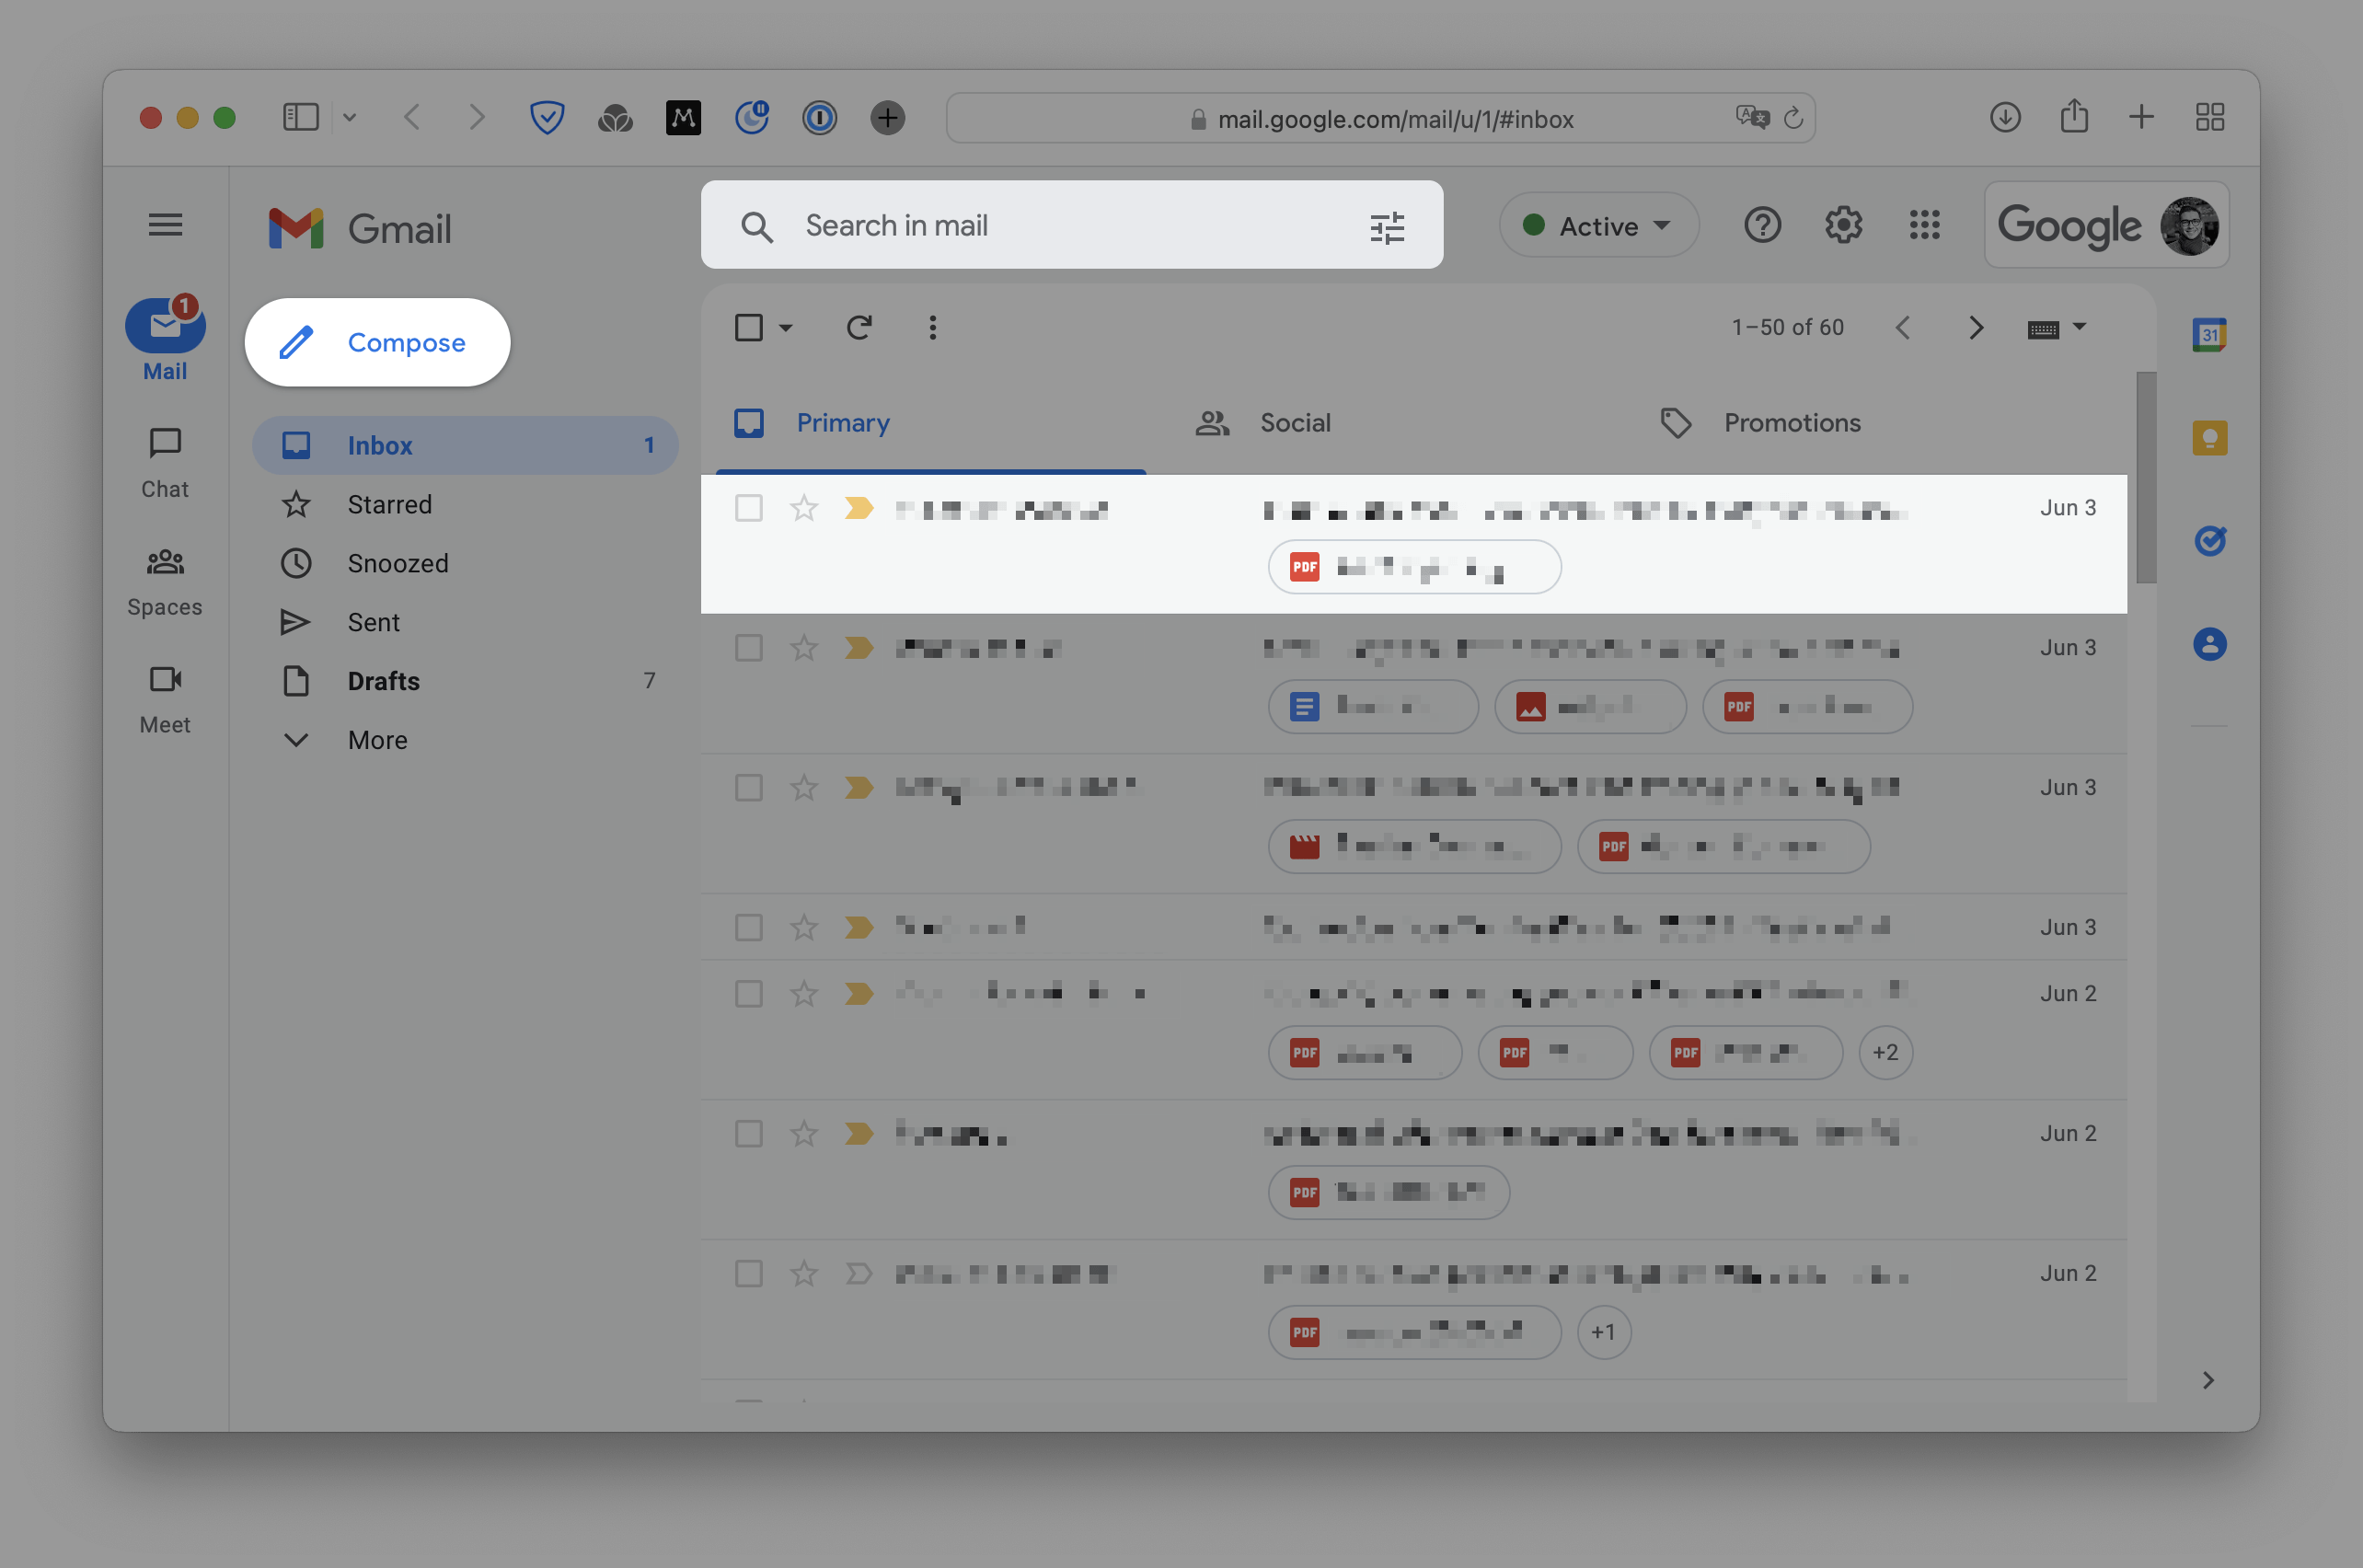Expand the Active status dropdown
2363x1568 pixels.
coord(1598,226)
